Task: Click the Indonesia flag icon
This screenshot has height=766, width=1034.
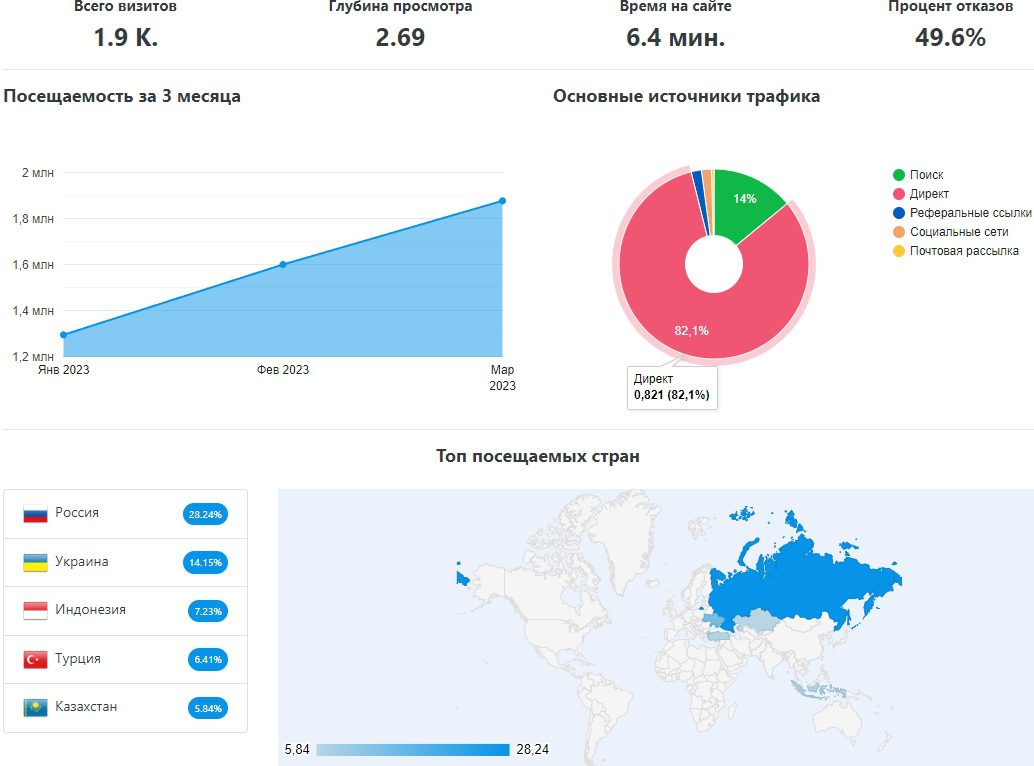Action: coord(35,611)
